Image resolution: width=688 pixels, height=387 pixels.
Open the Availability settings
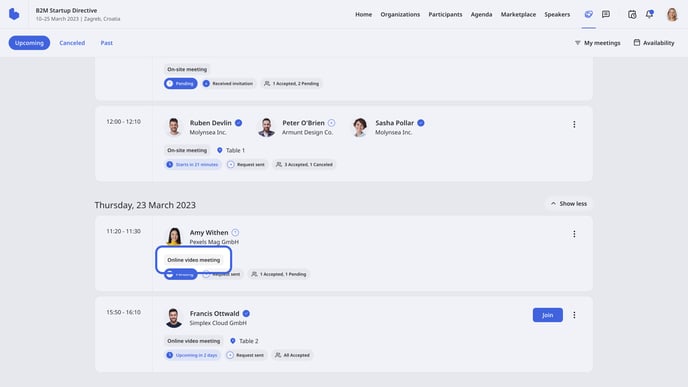654,43
